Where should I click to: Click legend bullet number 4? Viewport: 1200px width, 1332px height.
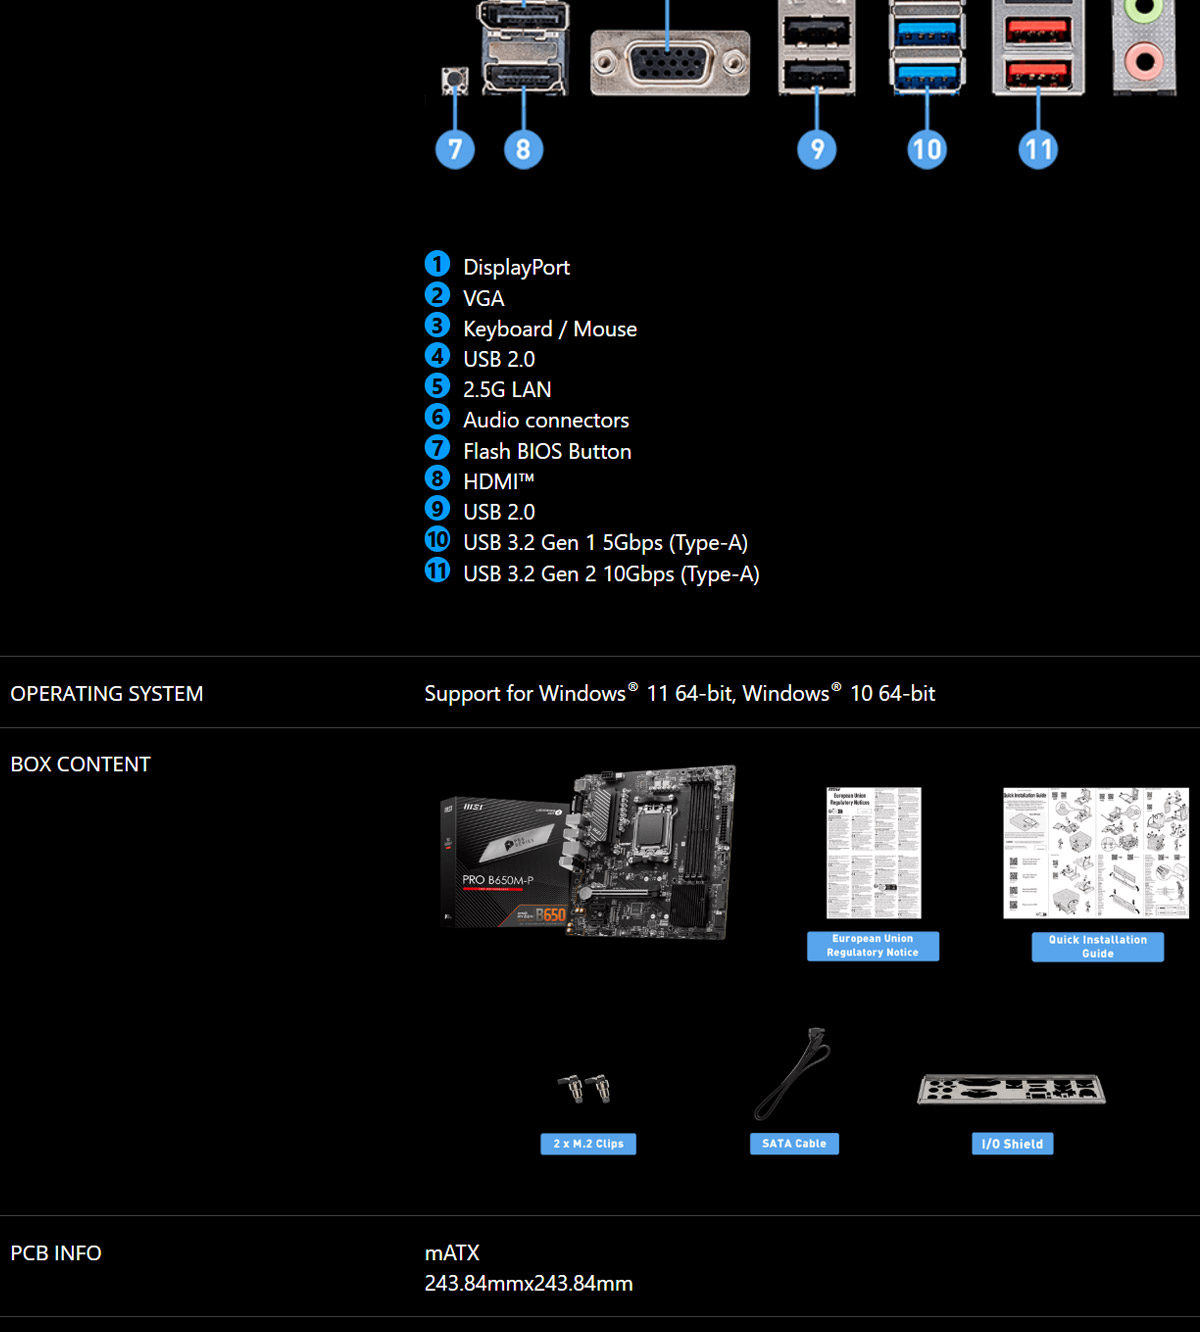point(437,356)
